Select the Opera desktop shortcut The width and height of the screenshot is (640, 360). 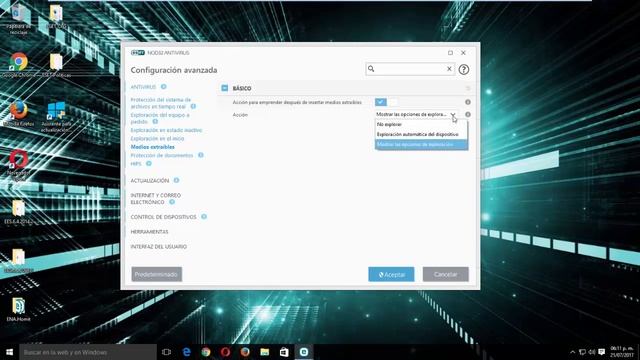pos(18,165)
